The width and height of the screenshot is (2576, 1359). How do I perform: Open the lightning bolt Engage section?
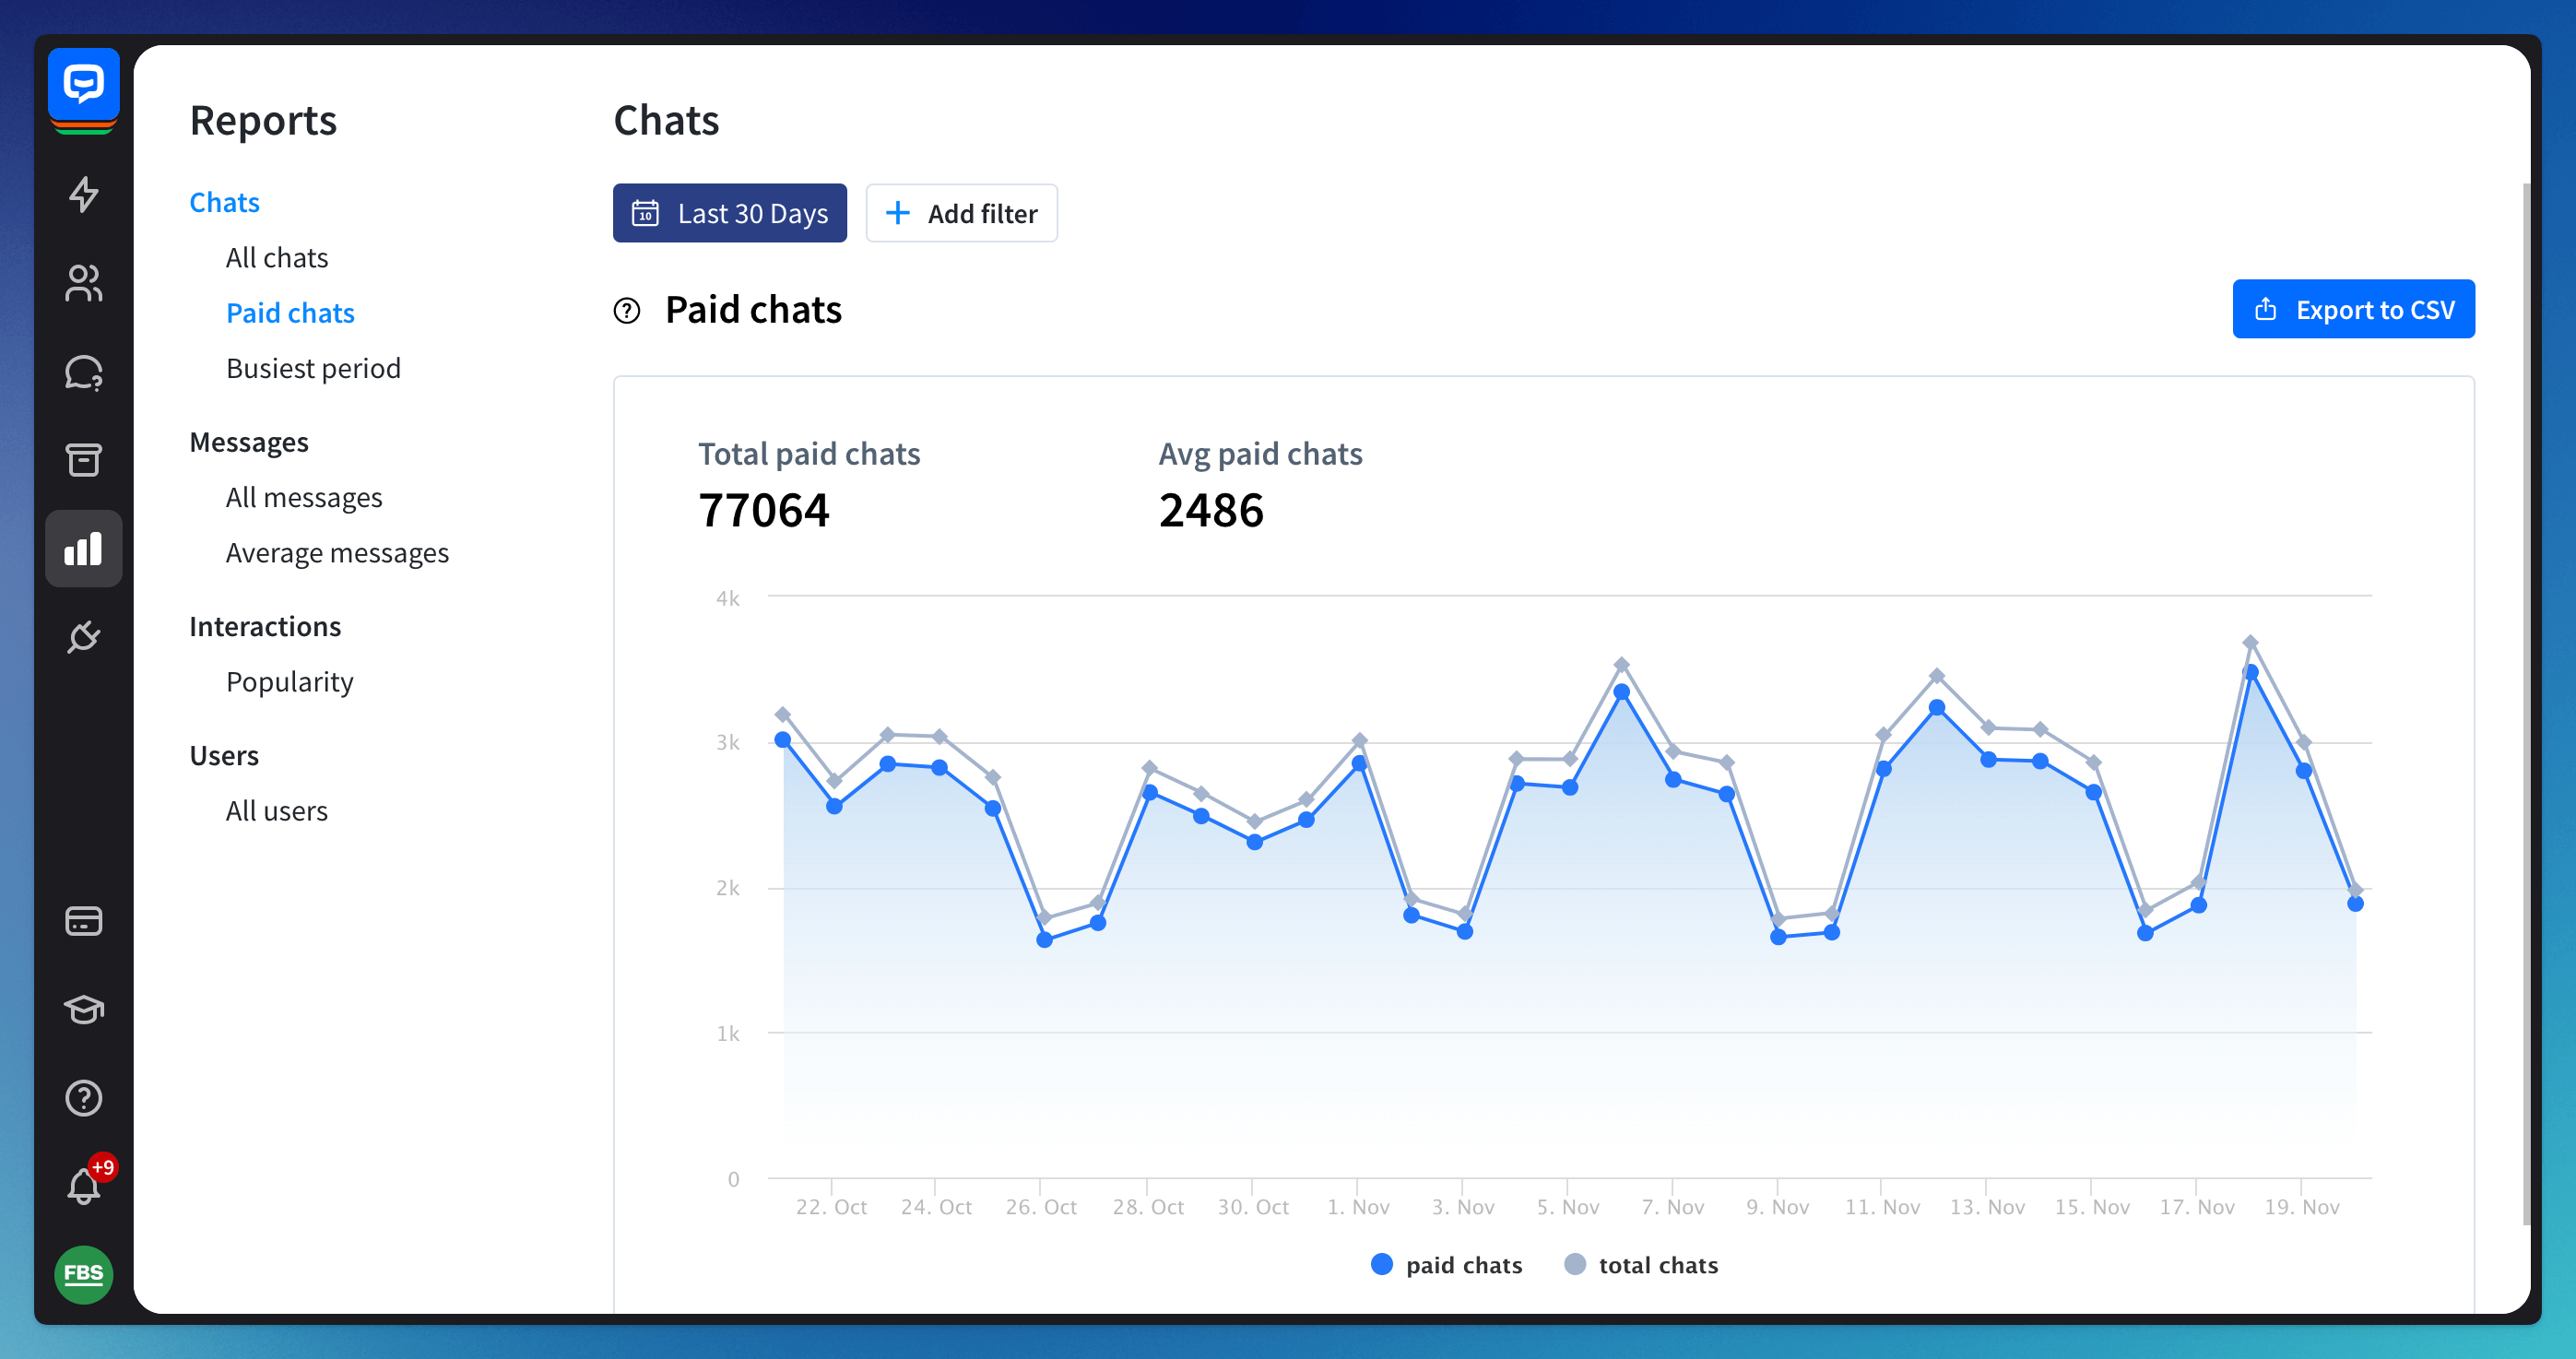[83, 194]
